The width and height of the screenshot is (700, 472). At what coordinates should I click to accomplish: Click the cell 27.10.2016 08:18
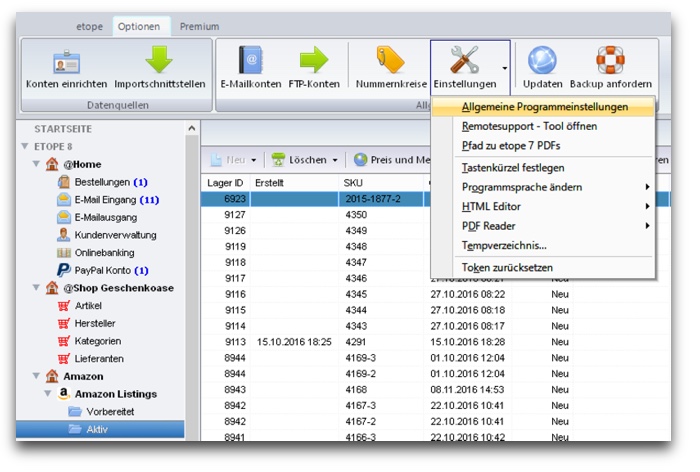coord(467,310)
